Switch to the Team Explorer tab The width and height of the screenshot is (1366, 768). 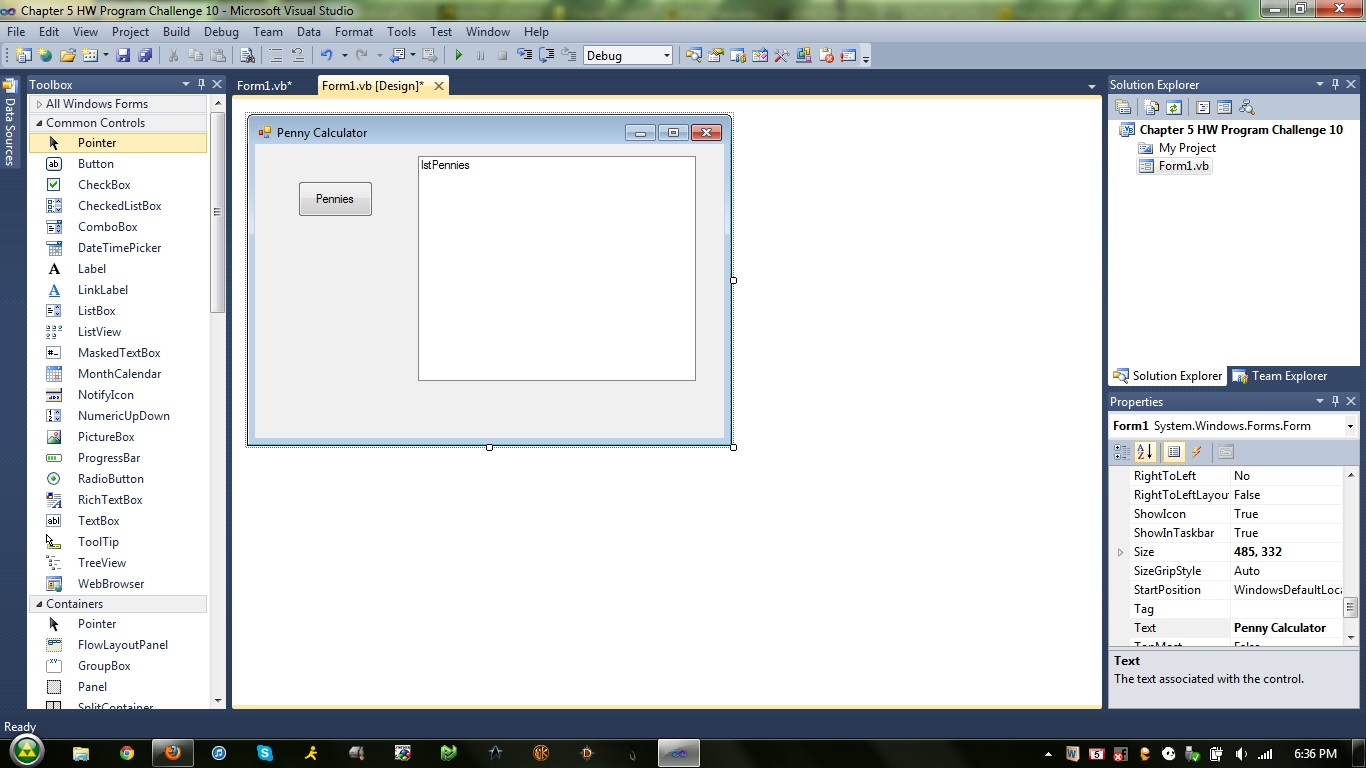tap(1288, 375)
